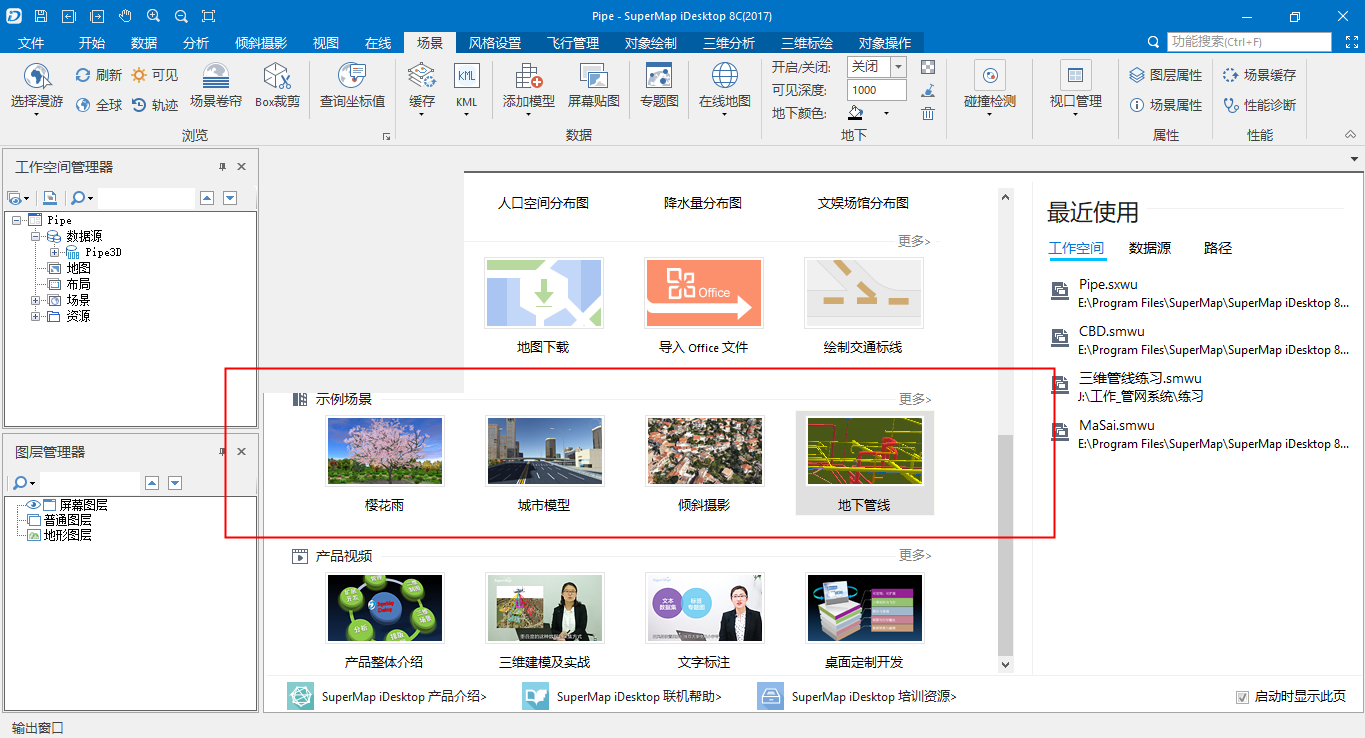The width and height of the screenshot is (1365, 738).
Task: Click the full extent view icon
Action: click(208, 16)
